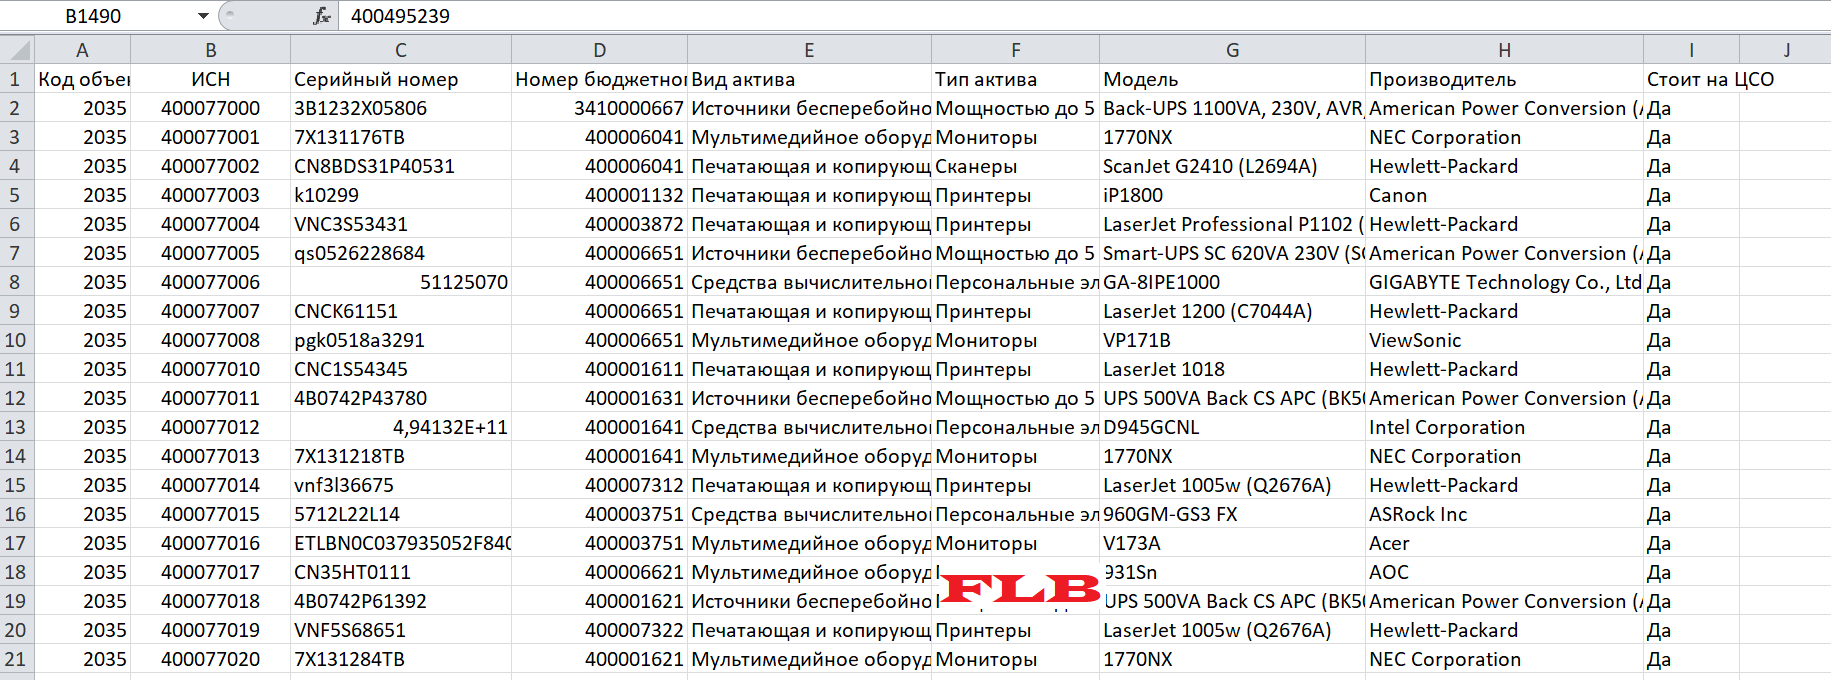Select column C header
1831x680 pixels.
(x=400, y=50)
